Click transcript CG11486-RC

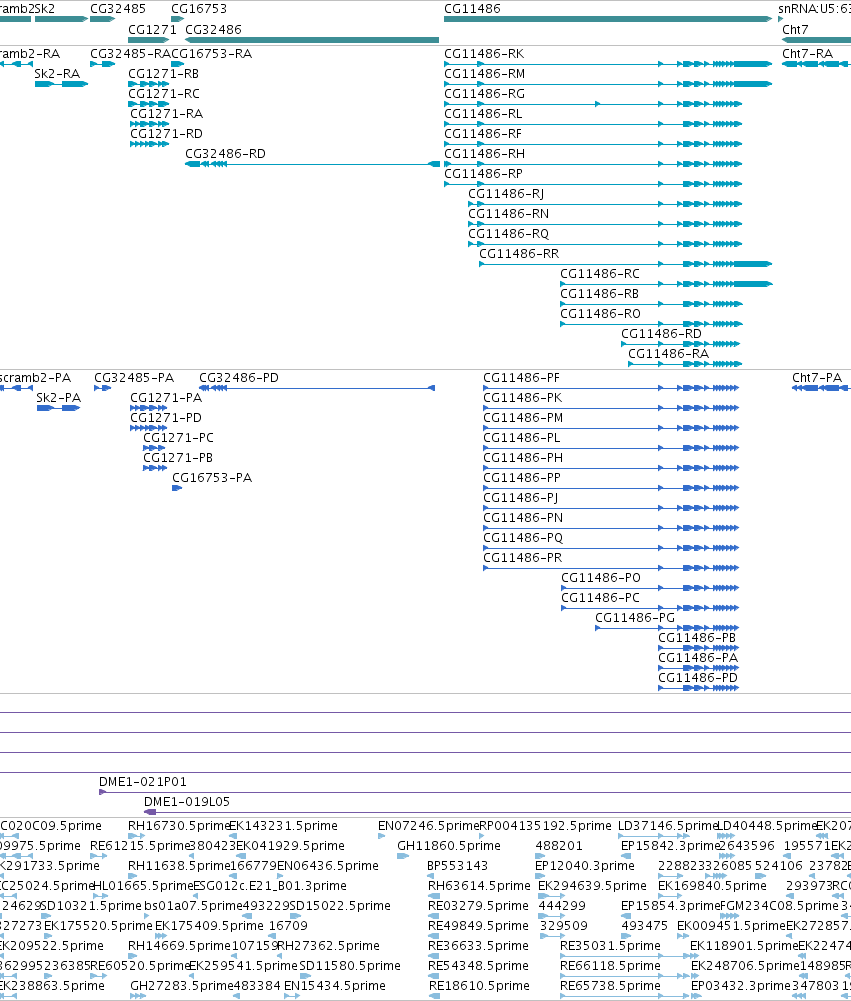pyautogui.click(x=599, y=274)
